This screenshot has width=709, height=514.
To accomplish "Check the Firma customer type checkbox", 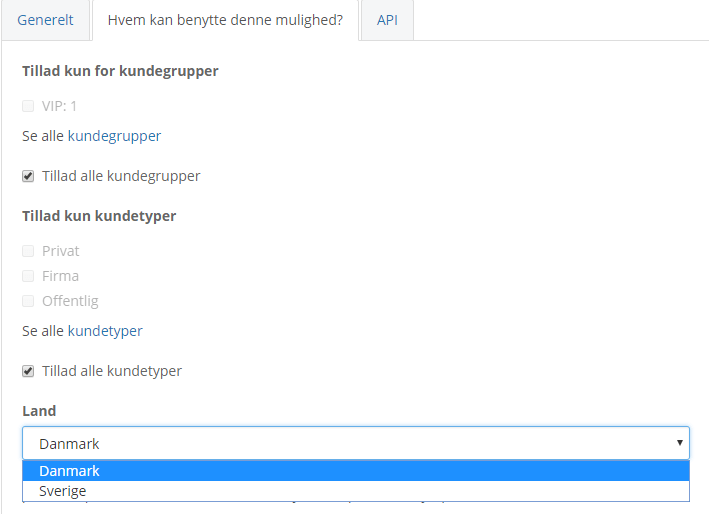I will pyautogui.click(x=28, y=276).
